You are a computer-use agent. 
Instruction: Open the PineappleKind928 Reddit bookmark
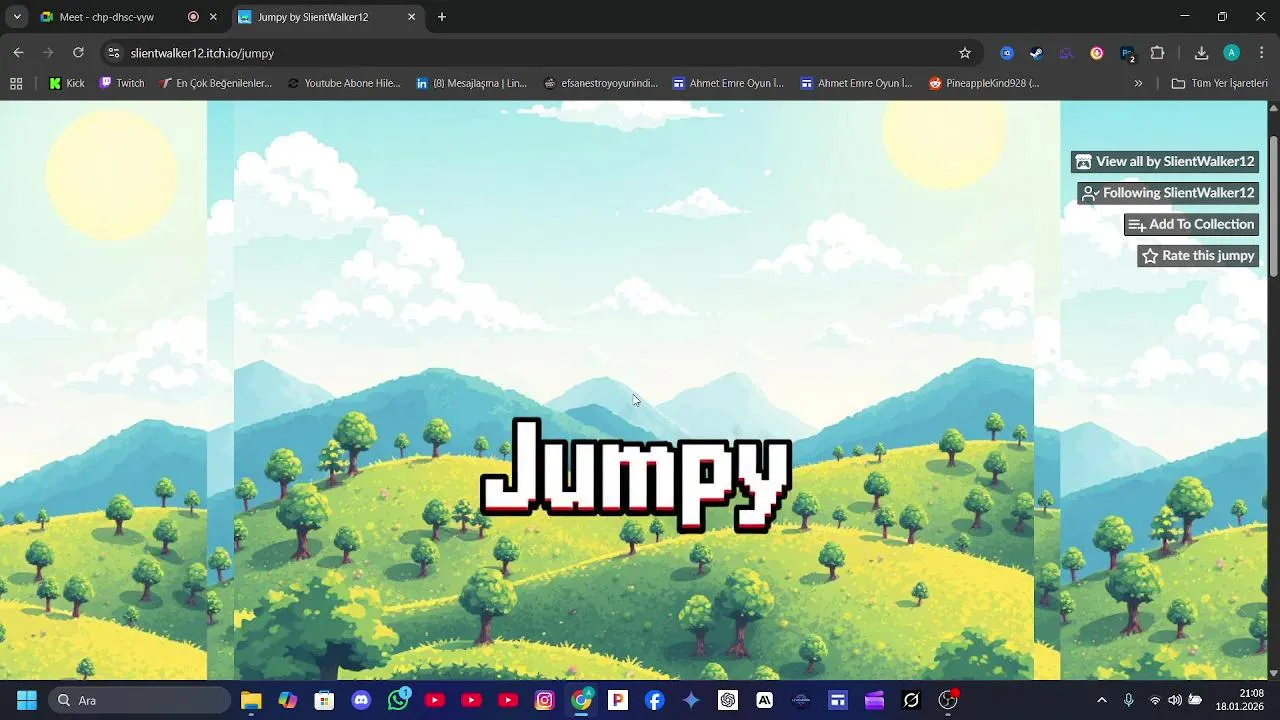point(984,84)
